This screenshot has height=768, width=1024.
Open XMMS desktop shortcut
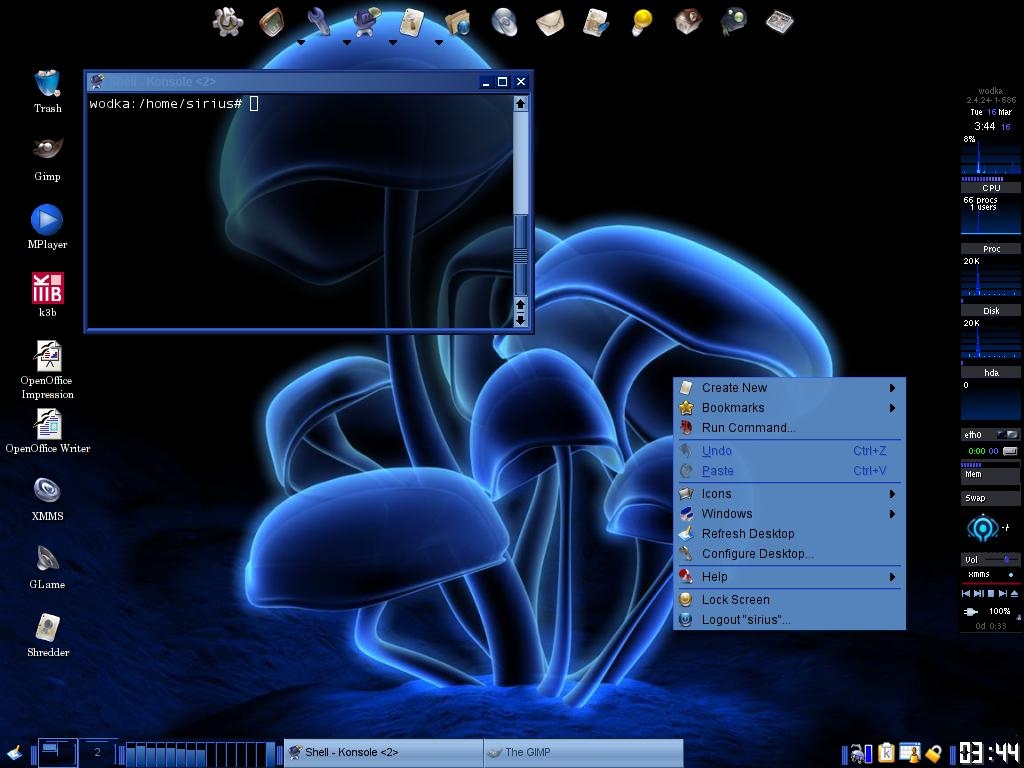[x=47, y=491]
